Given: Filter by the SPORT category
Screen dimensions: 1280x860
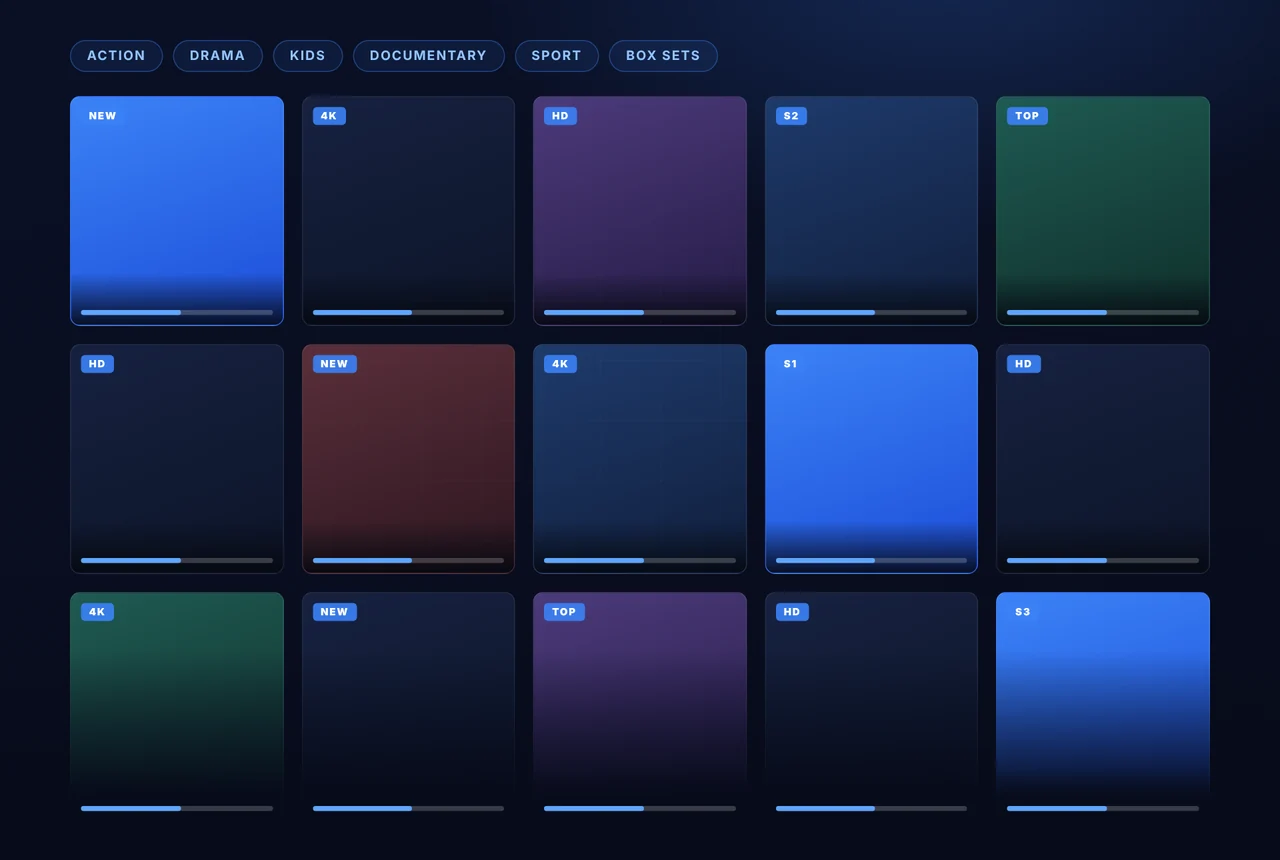Looking at the screenshot, I should tap(557, 56).
